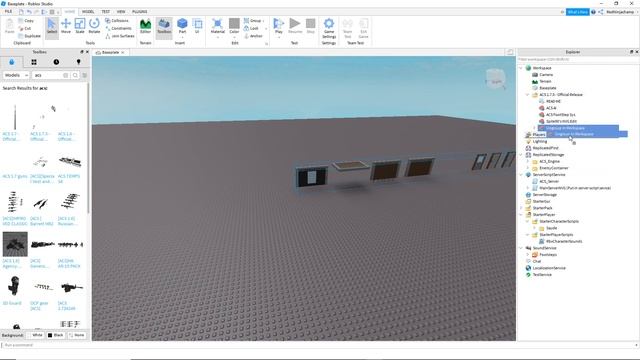Screen dimensions: 640x360
Task: Run the Toolbox search
Action: tap(75, 75)
